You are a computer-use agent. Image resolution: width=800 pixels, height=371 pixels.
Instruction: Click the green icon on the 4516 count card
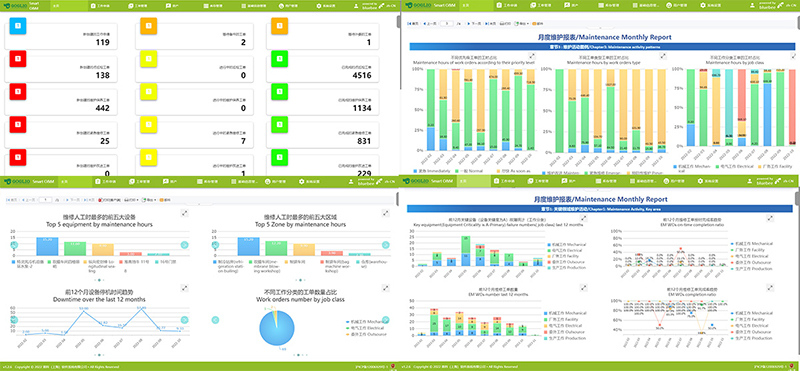[280, 58]
